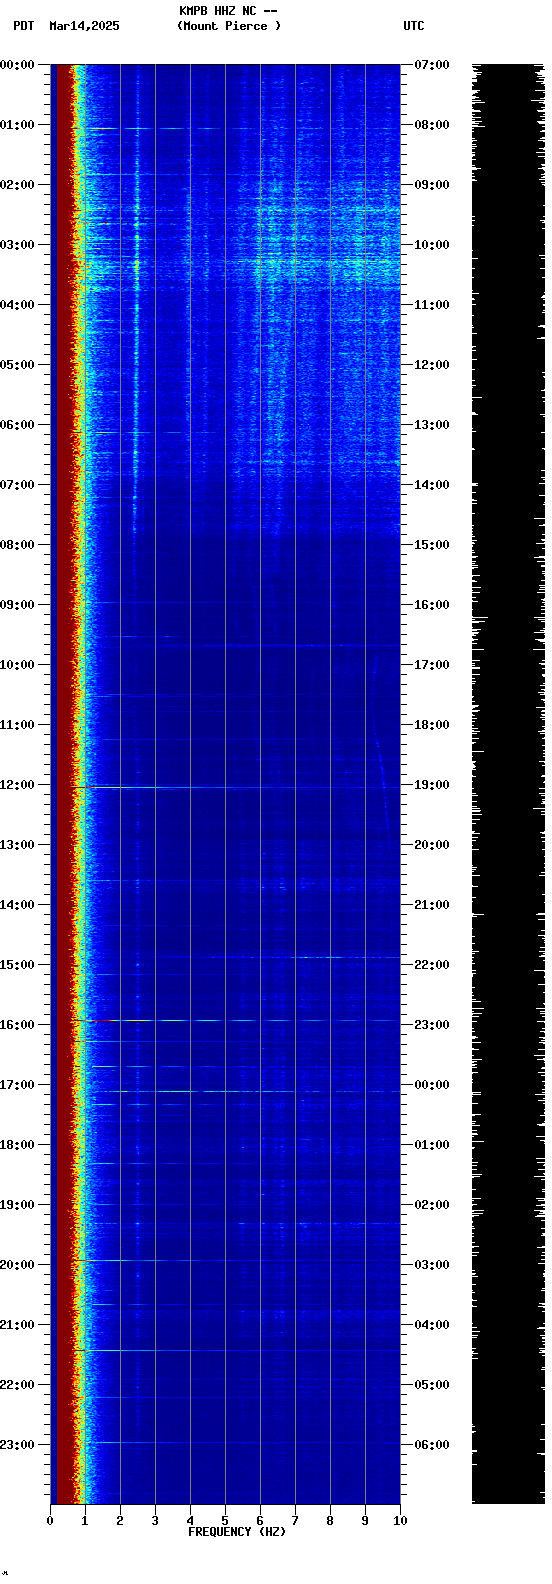
Task: Click the 00:00 UTC right-axis label
Action: click(x=432, y=1085)
